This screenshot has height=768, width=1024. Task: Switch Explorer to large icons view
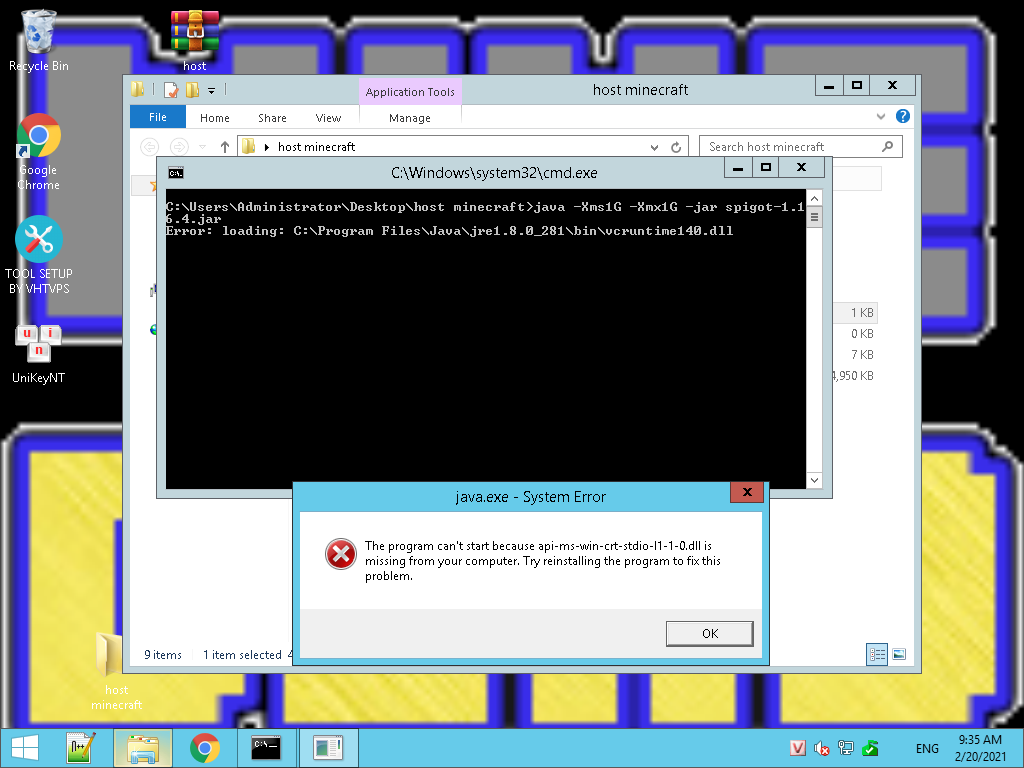(899, 654)
